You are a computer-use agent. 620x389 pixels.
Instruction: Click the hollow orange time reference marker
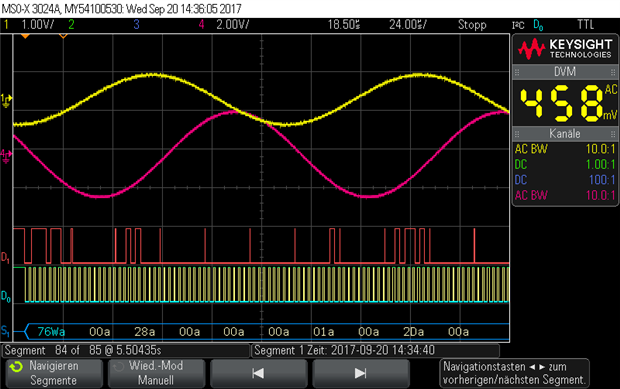[x=63, y=36]
